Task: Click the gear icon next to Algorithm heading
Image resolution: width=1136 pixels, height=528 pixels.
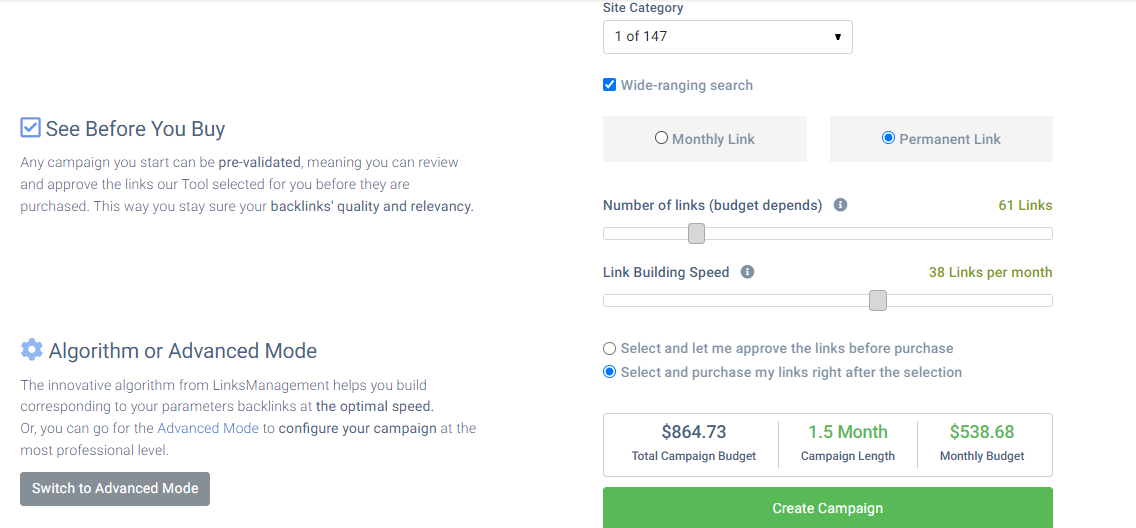Action: (31, 350)
